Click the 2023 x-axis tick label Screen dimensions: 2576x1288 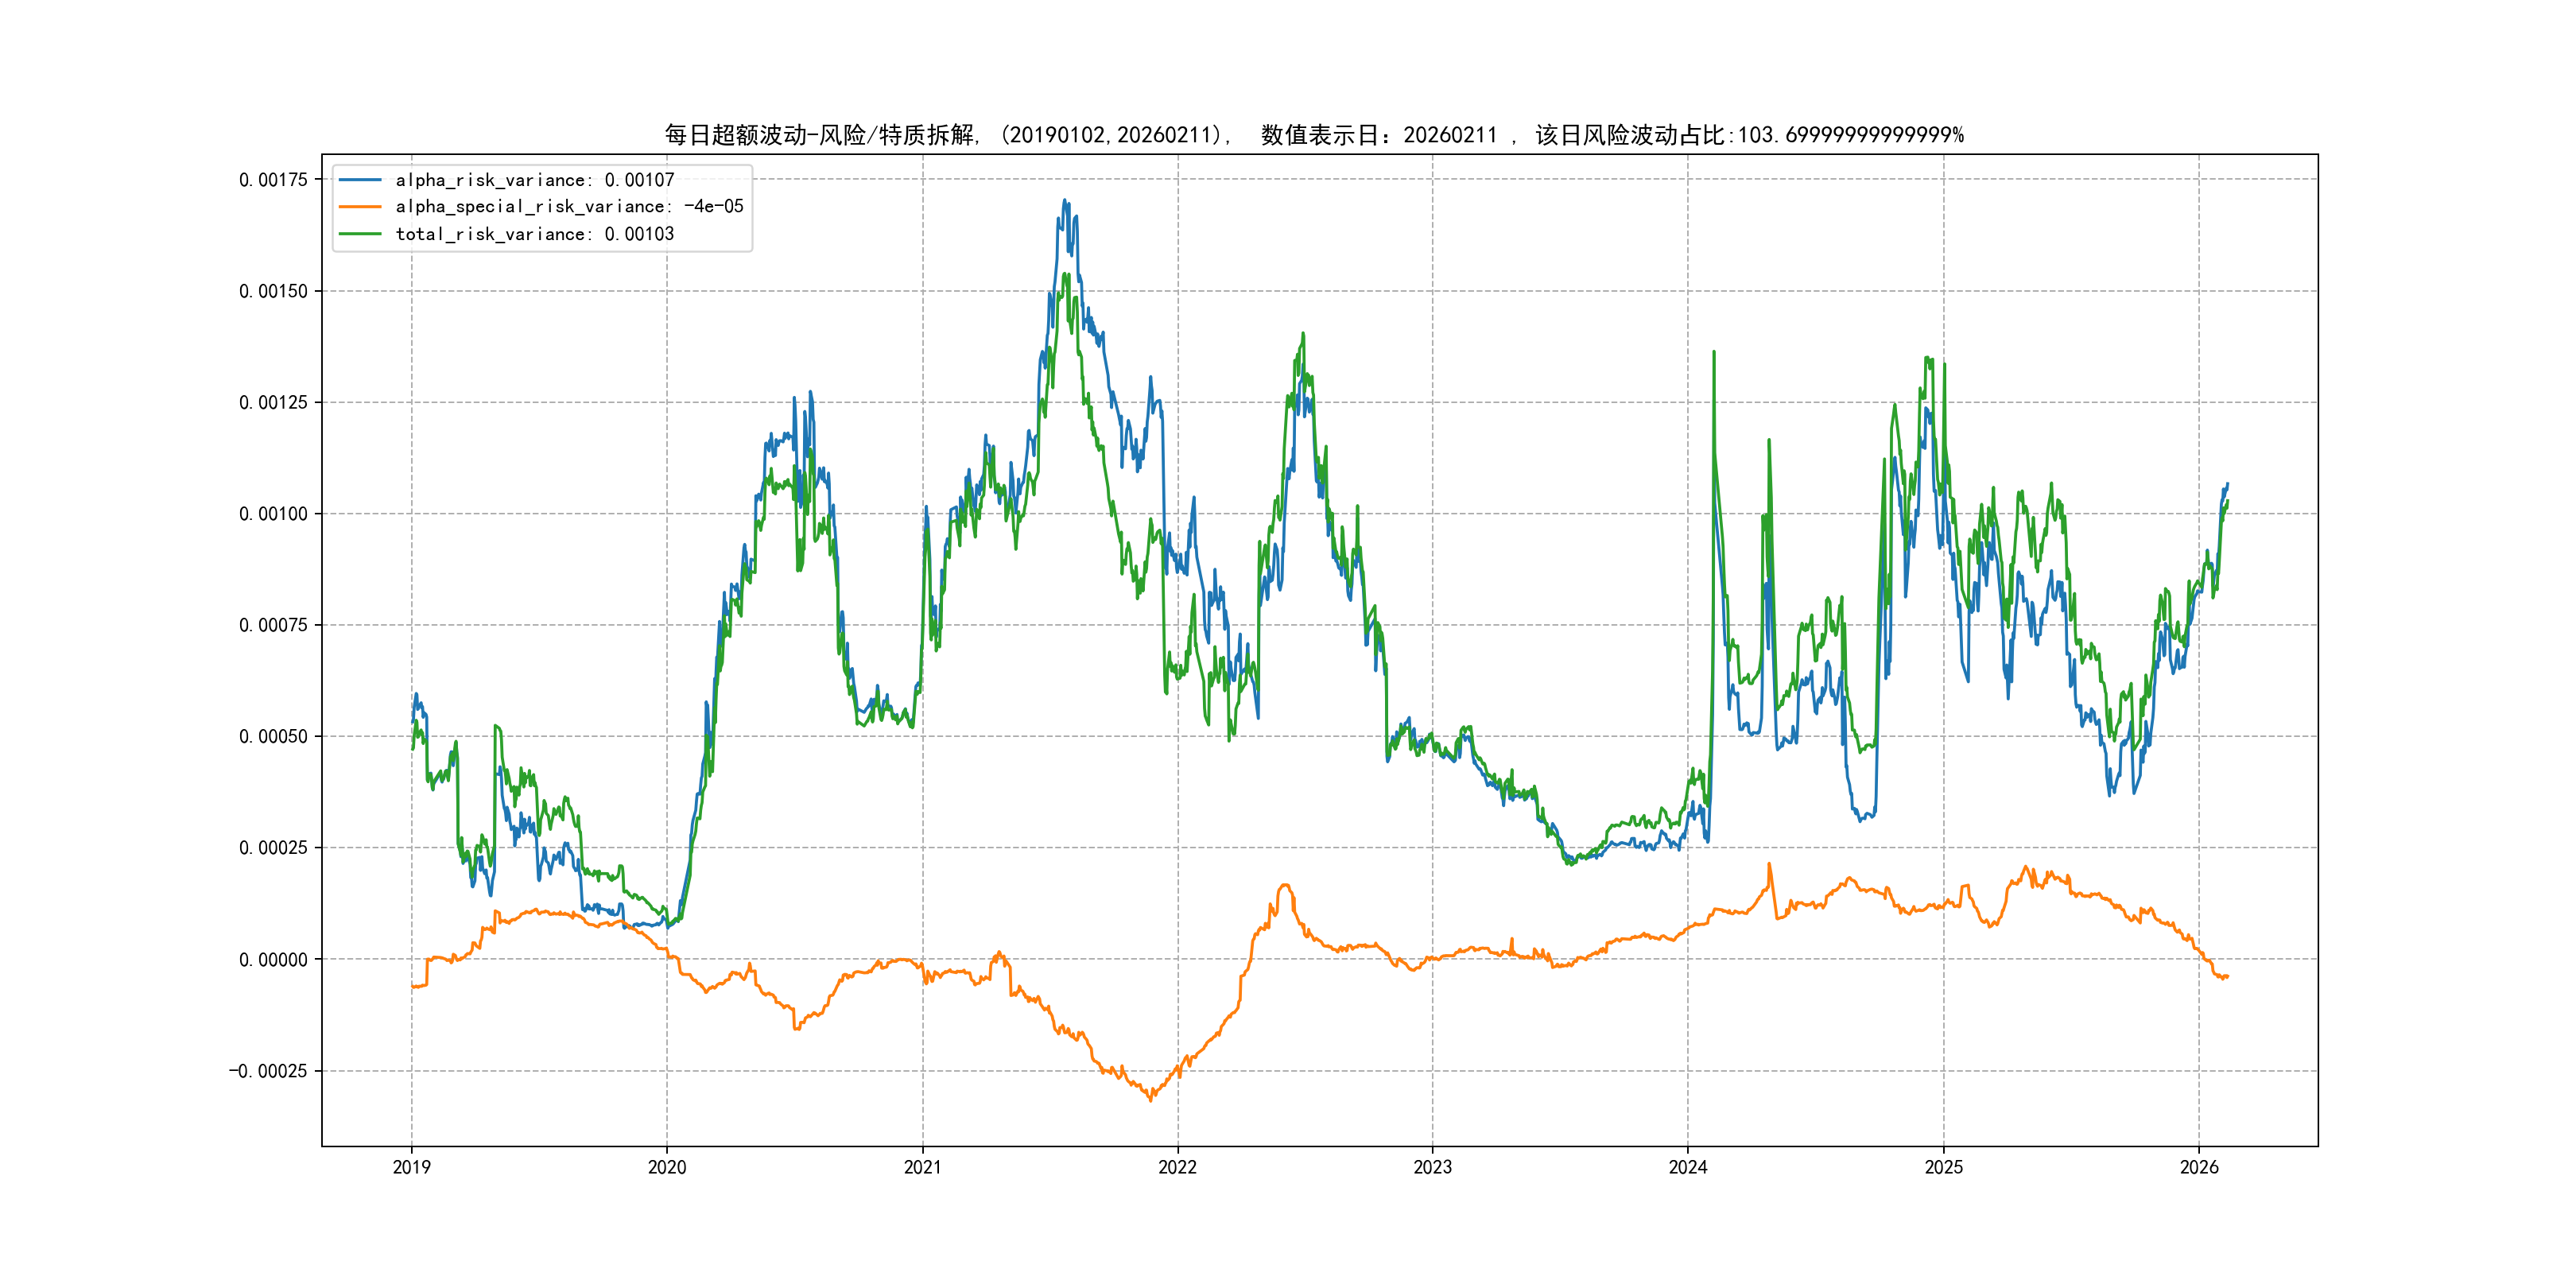coord(1432,1167)
